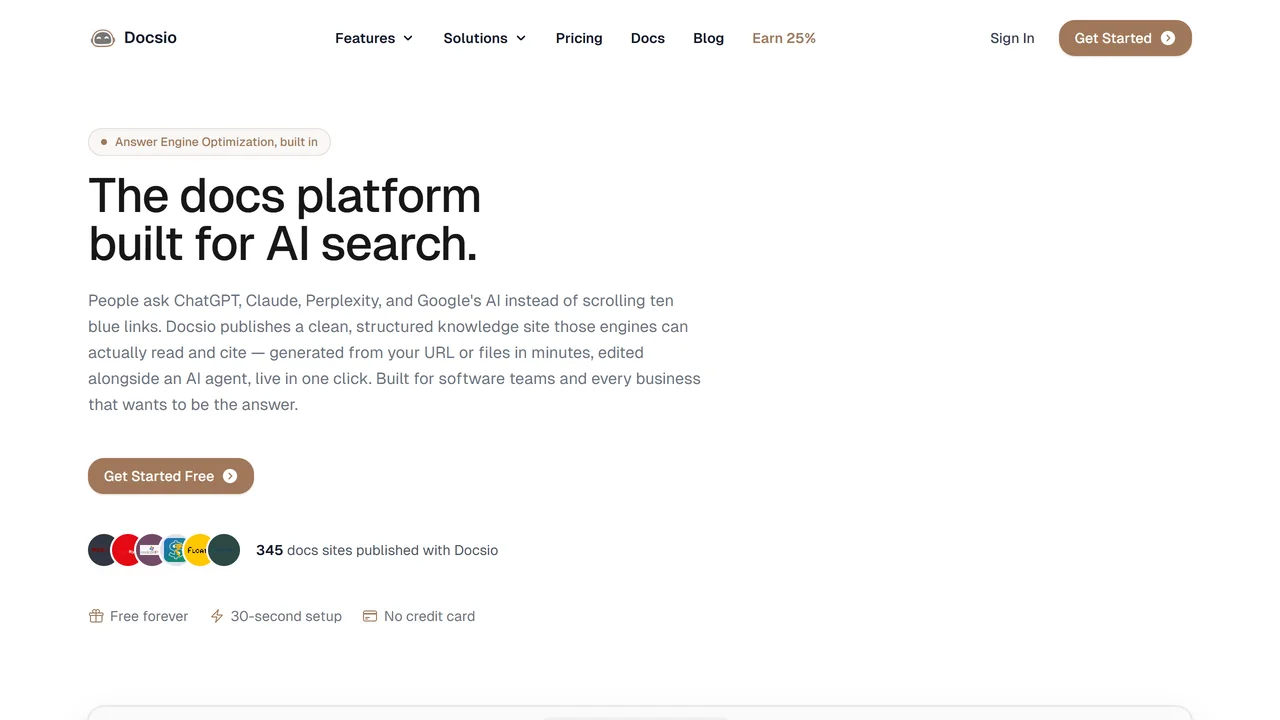
Task: Click the gift icon beside Free forever
Action: click(96, 616)
